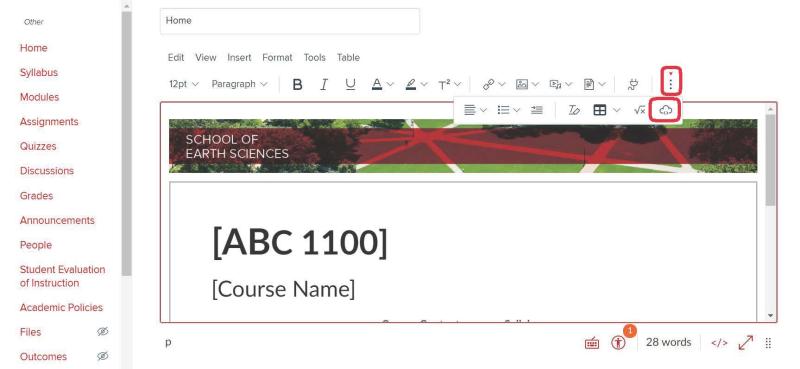
Task: Clear formatting with the eraser icon
Action: [574, 110]
